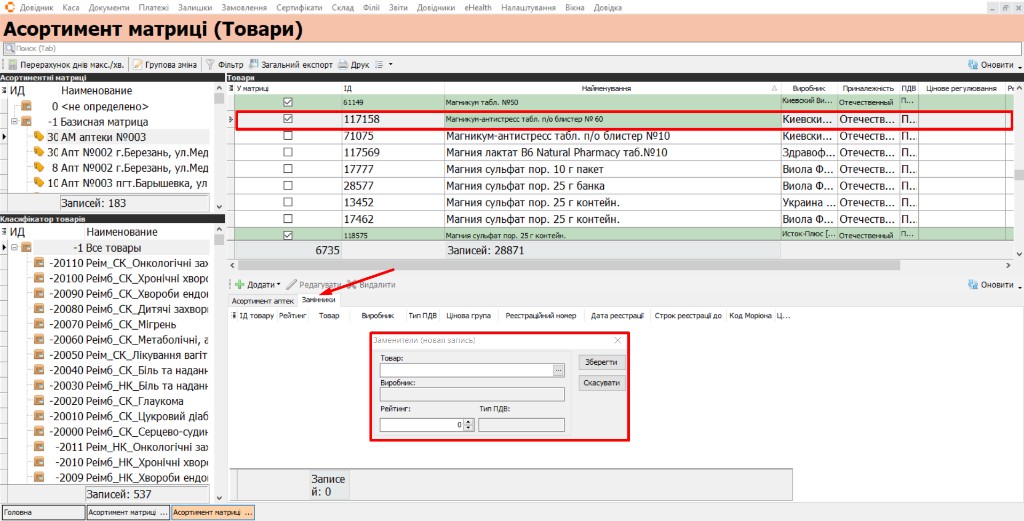Click Загальний експорт export icon
Image resolution: width=1024 pixels, height=521 pixels.
[x=254, y=65]
